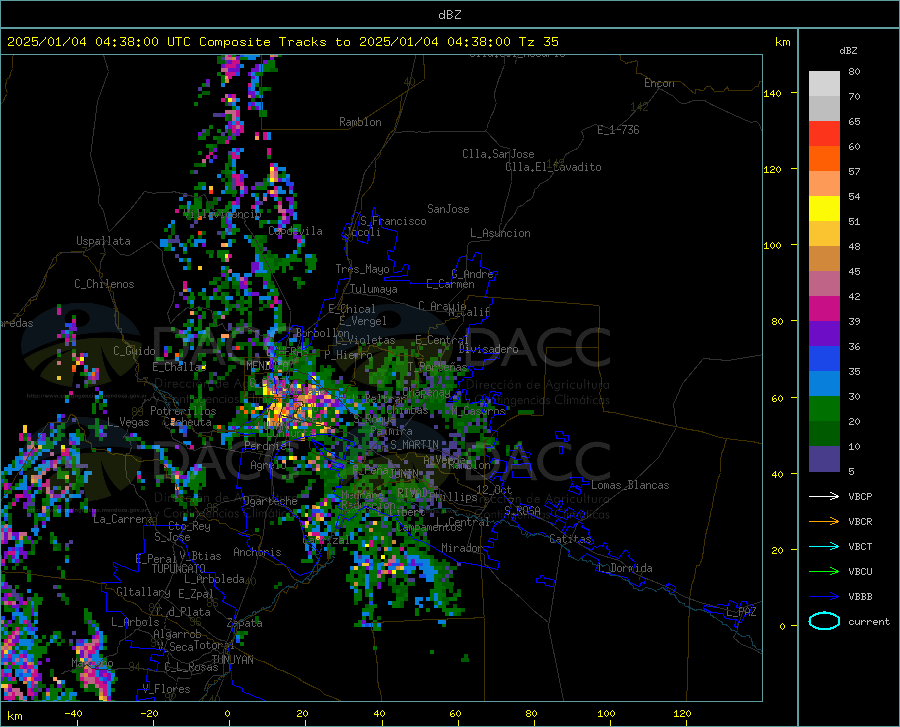Click the dBZ header above color legend
900x727 pixels.
[x=848, y=50]
